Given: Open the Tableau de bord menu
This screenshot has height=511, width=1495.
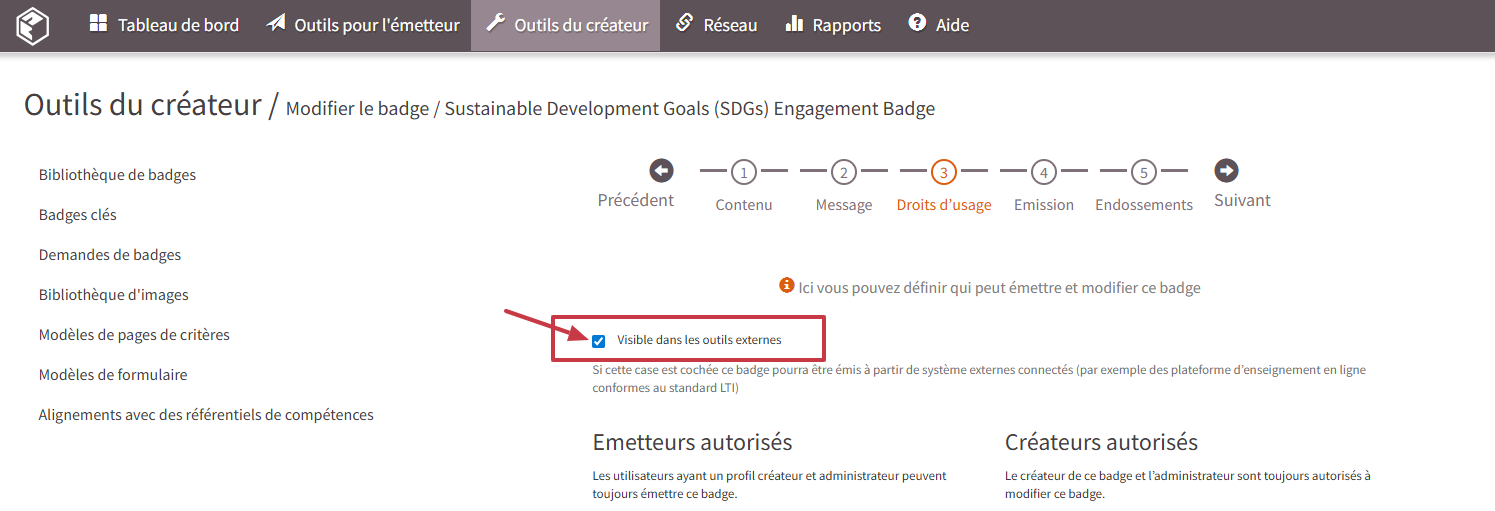Looking at the screenshot, I should pos(178,25).
